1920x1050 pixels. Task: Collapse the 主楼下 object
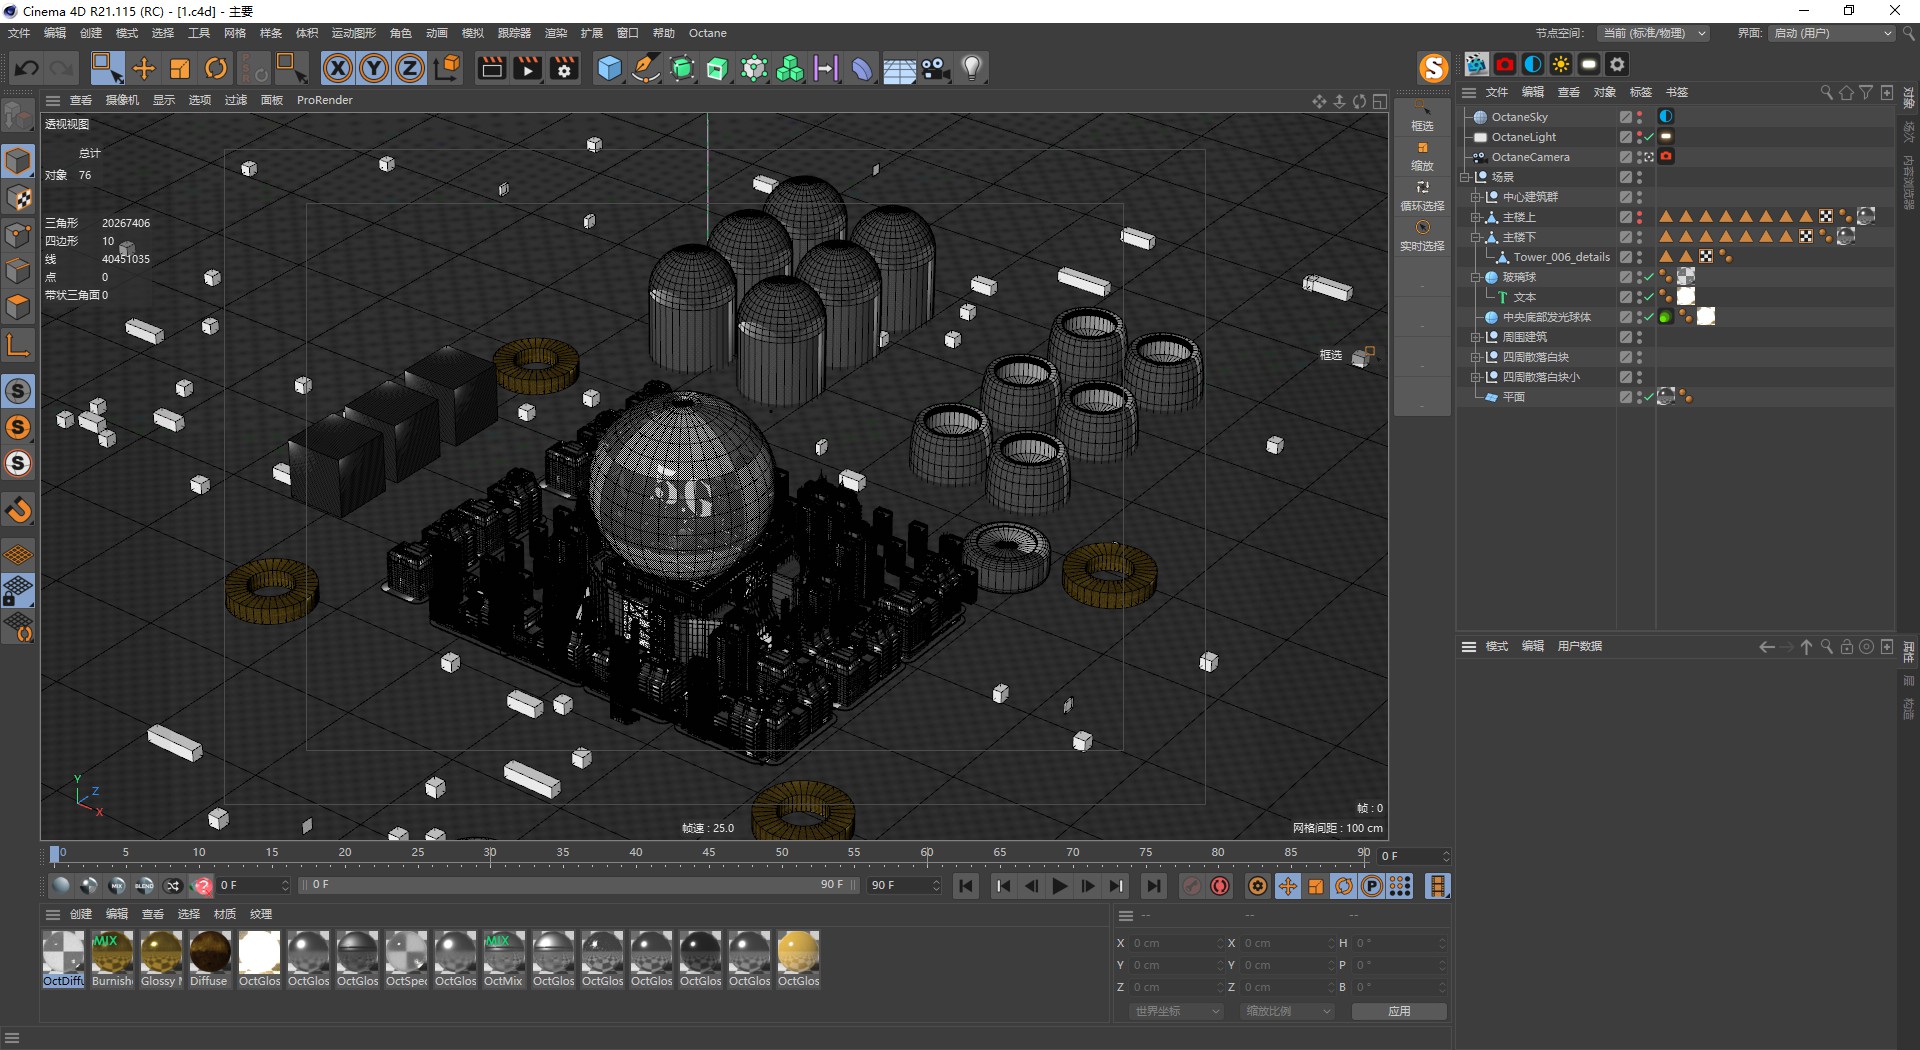point(1475,237)
